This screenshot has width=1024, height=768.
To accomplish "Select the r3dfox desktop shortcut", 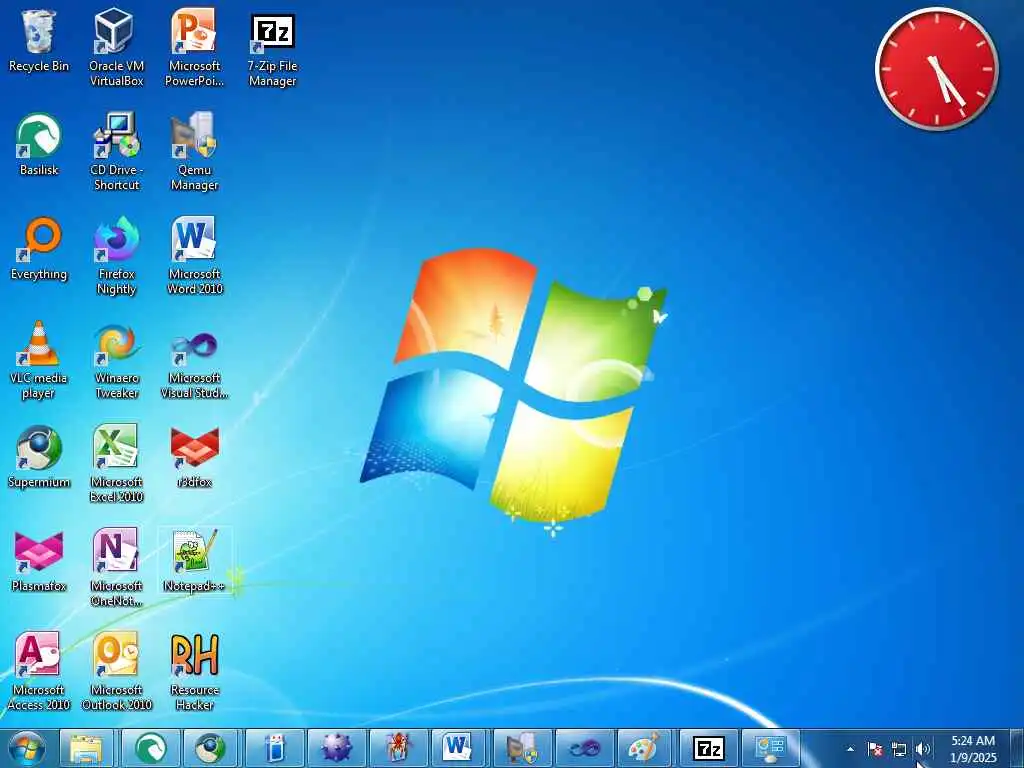I will (194, 457).
